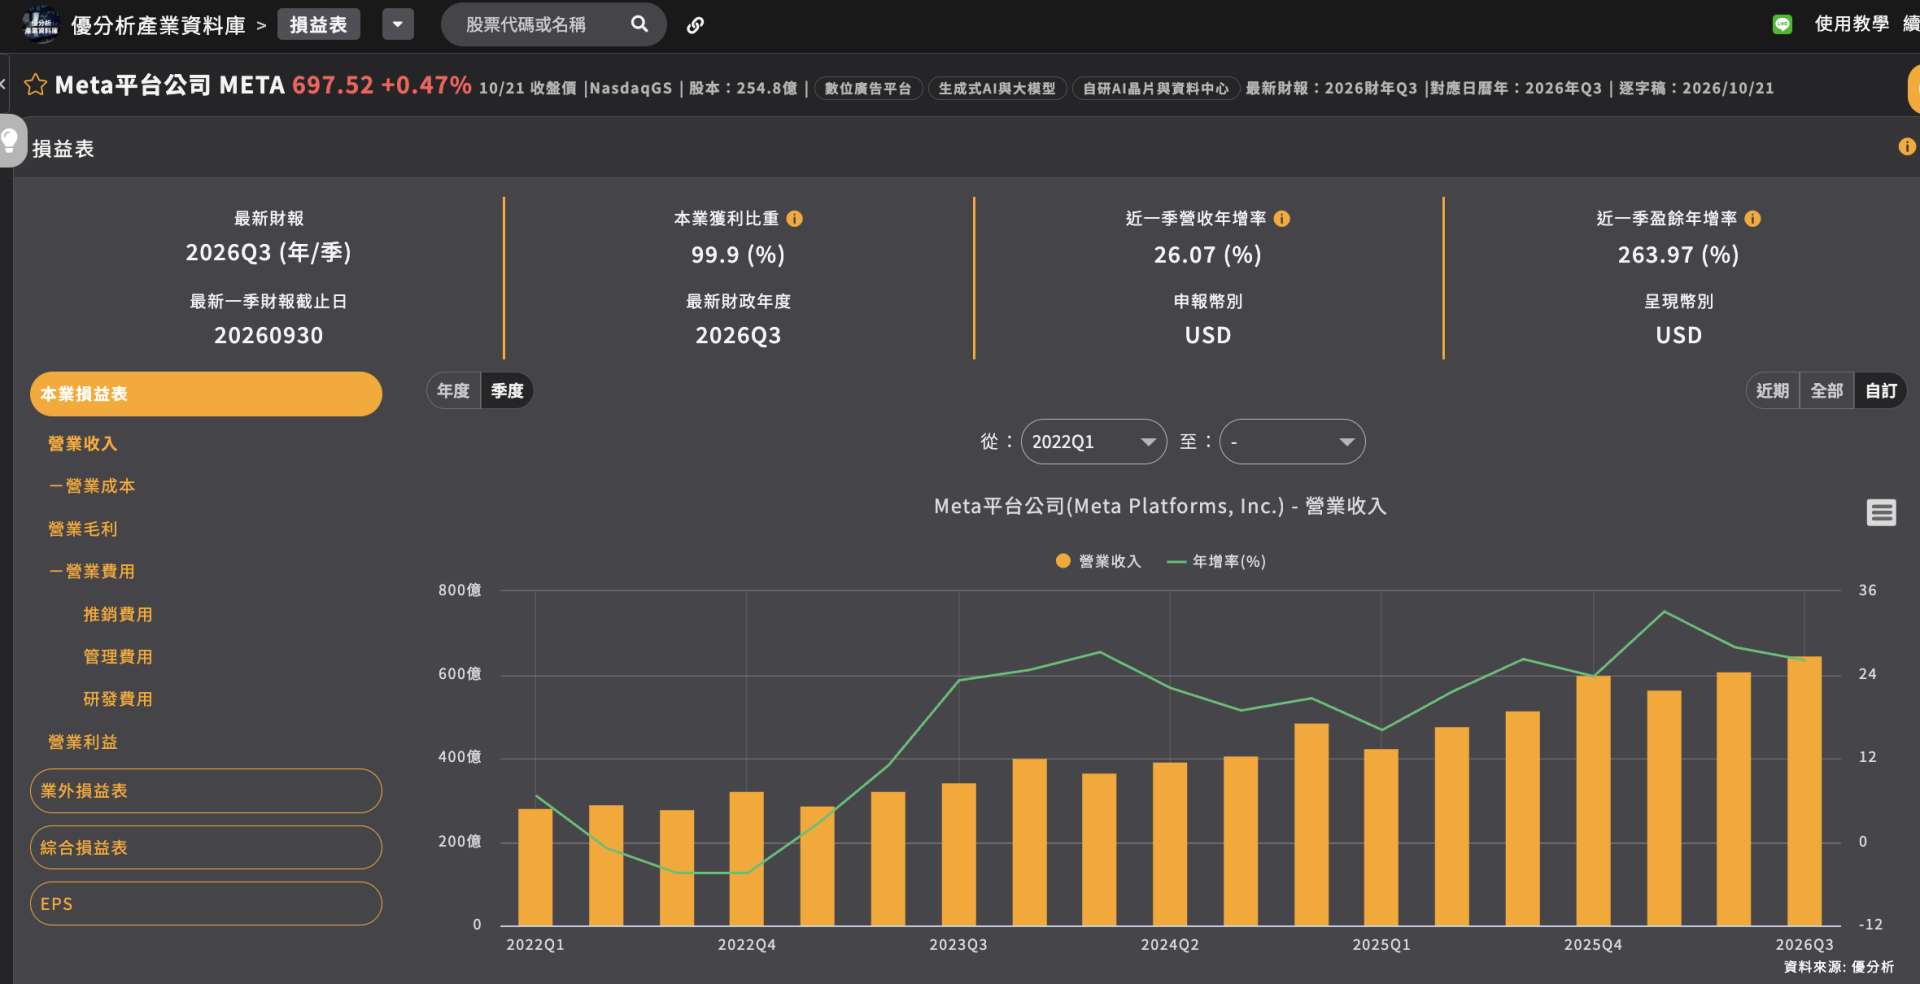Select 營業毛利 in the sidebar
Viewport: 1920px width, 984px height.
tap(83, 529)
